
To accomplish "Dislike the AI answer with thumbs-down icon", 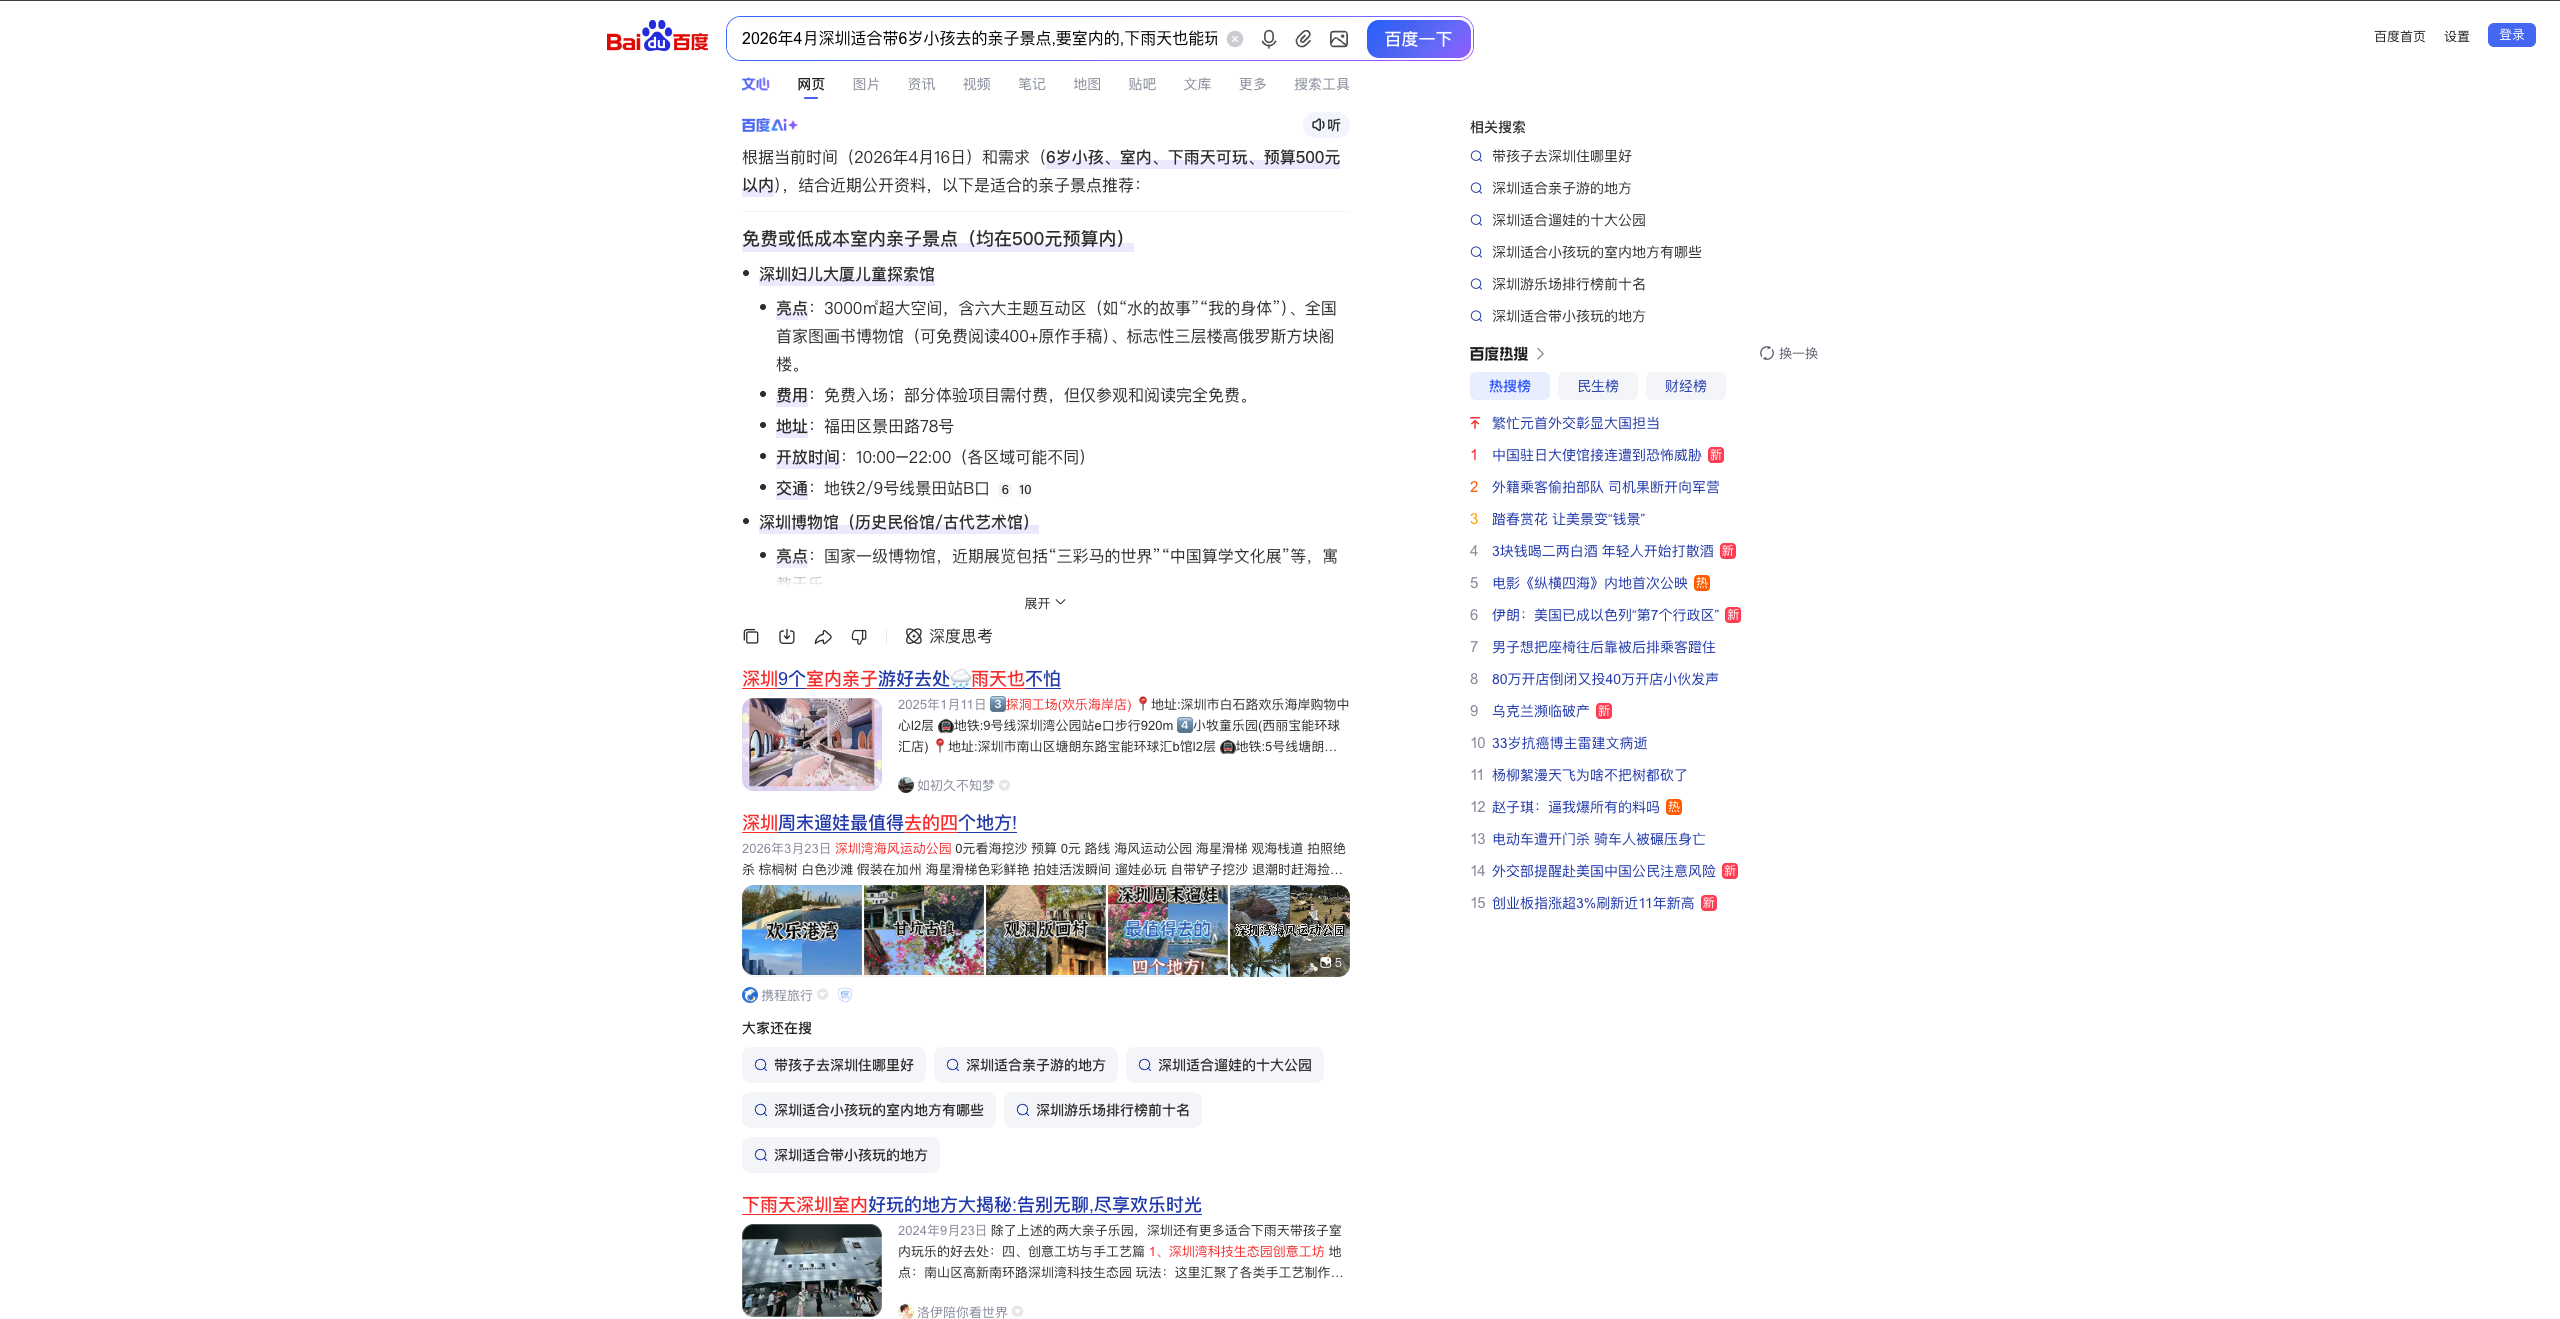I will [858, 636].
